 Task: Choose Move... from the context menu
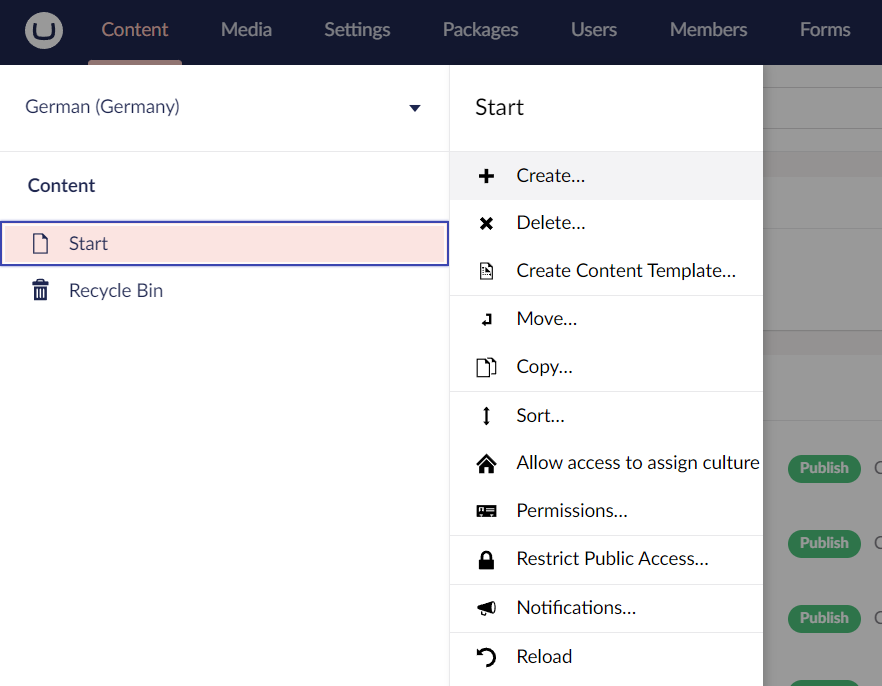point(546,318)
